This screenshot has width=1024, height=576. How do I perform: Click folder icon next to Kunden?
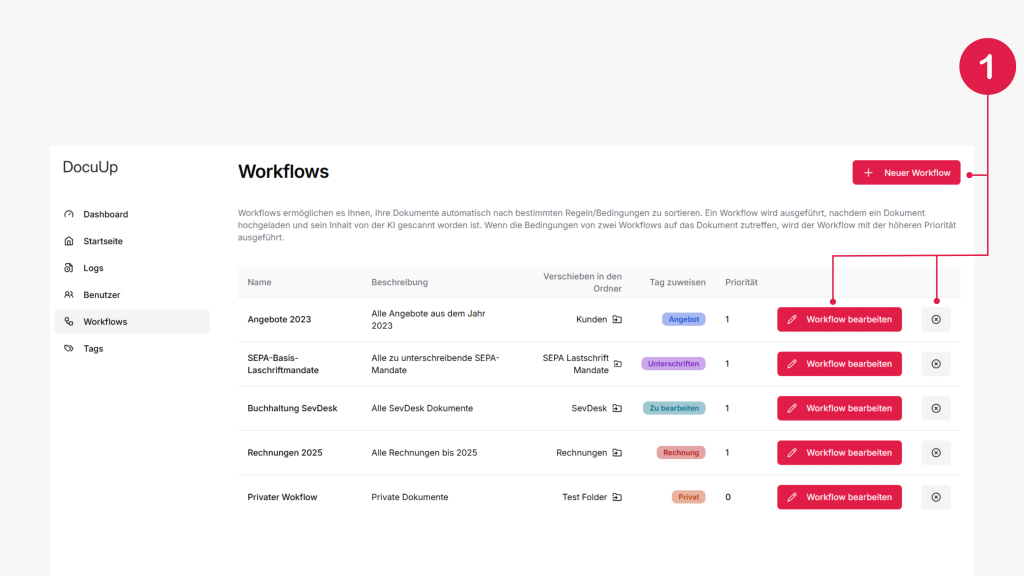click(617, 320)
